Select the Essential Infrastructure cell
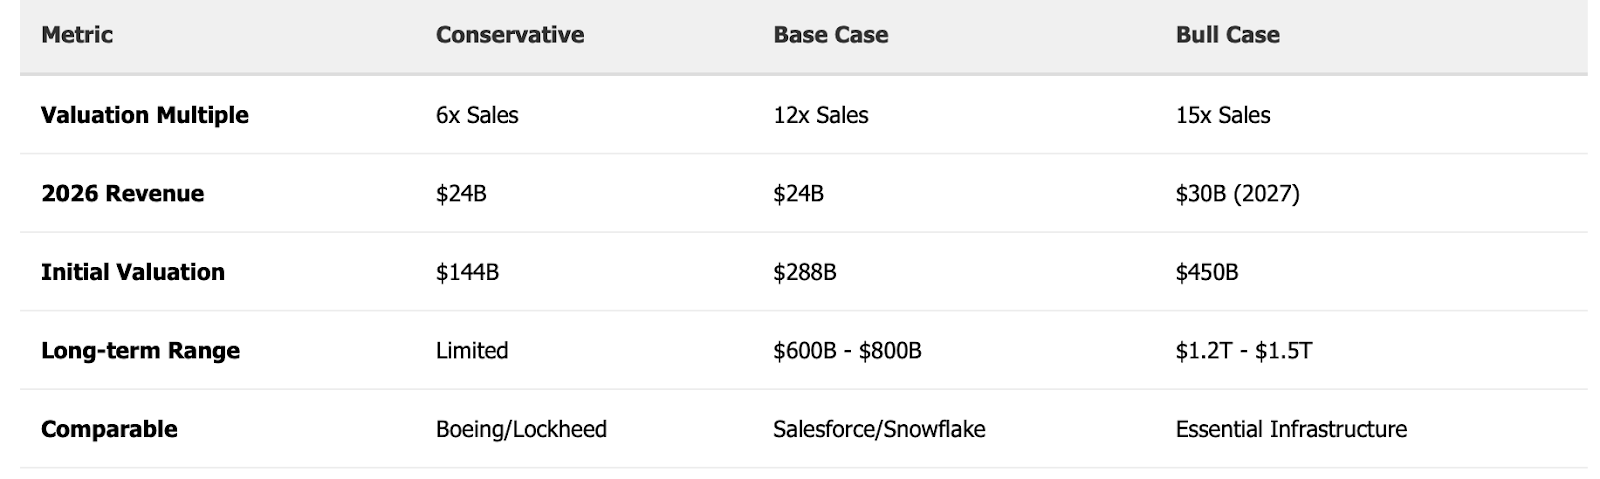Viewport: 1600px width, 479px height. point(1291,430)
